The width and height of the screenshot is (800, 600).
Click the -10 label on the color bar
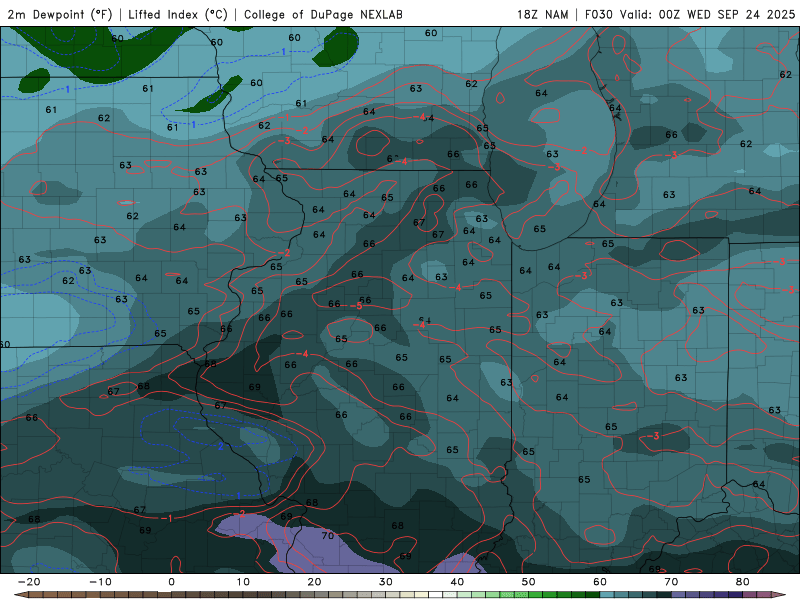(x=100, y=582)
